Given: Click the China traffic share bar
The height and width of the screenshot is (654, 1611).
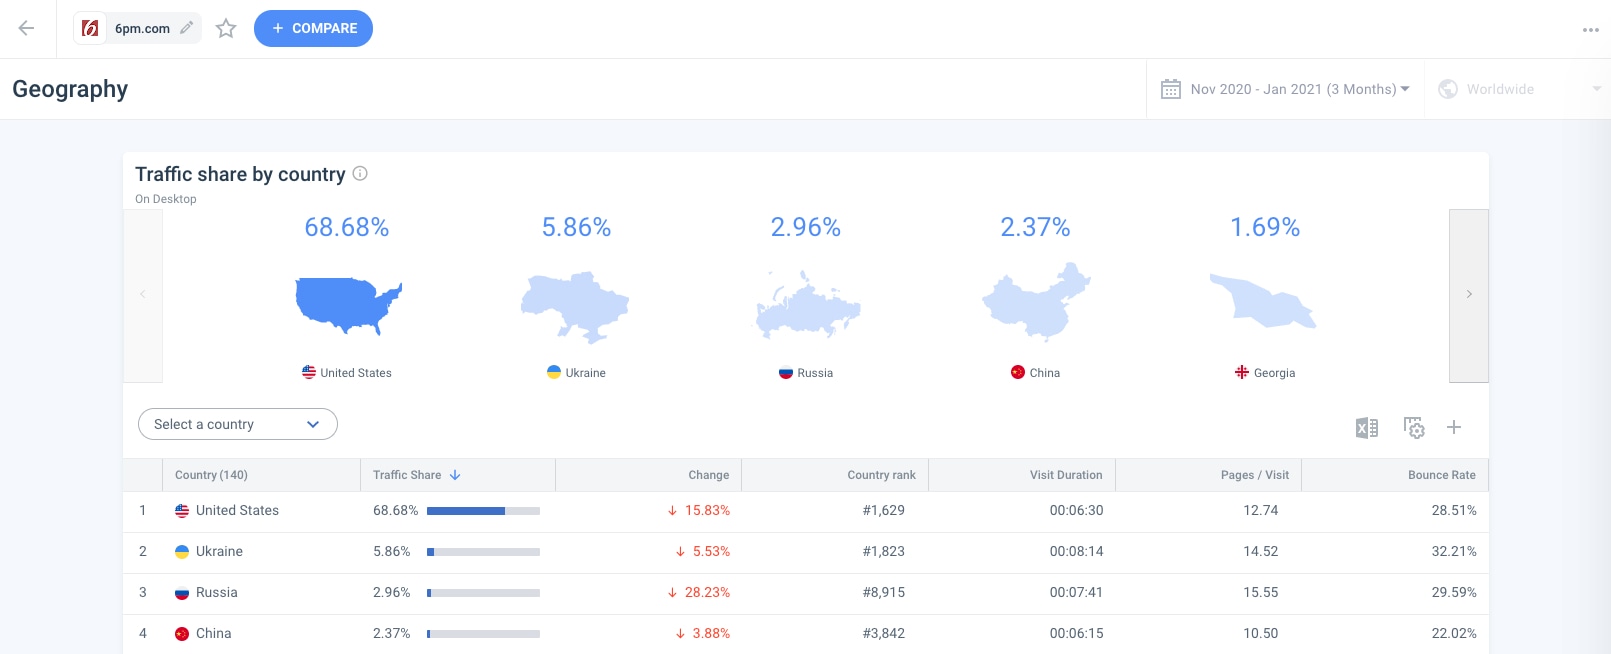Looking at the screenshot, I should click(483, 634).
